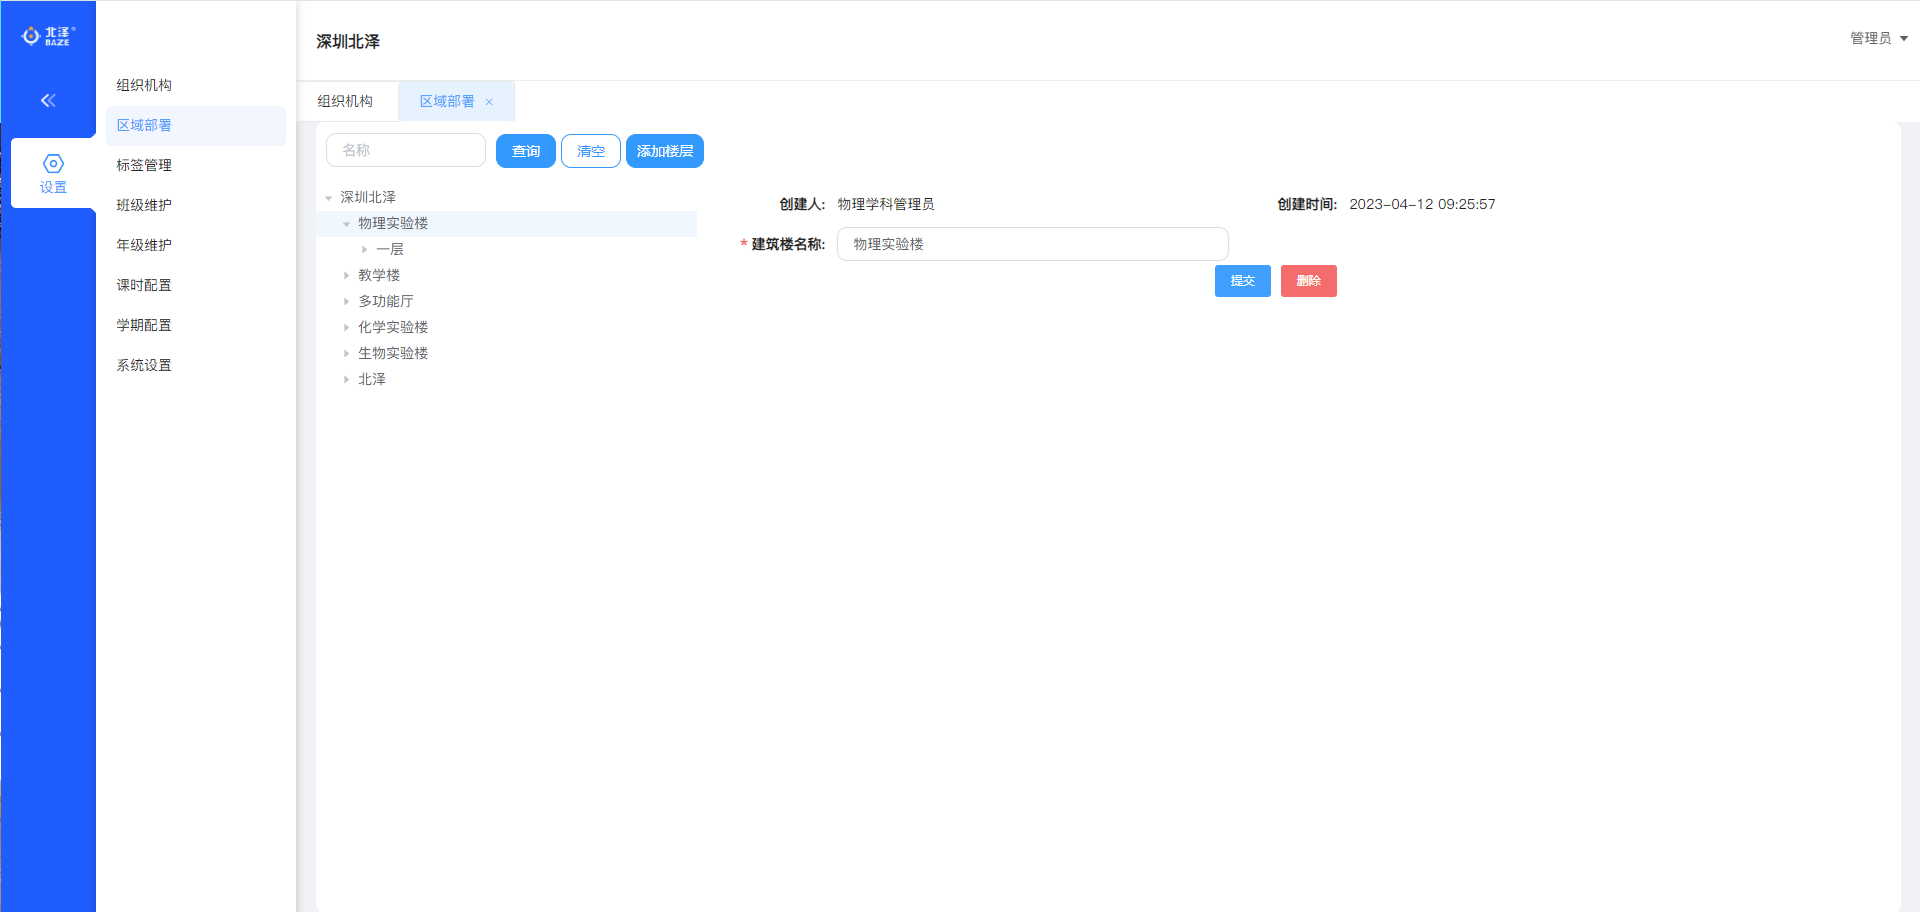Expand the 化学实验楼 tree node

tap(347, 328)
